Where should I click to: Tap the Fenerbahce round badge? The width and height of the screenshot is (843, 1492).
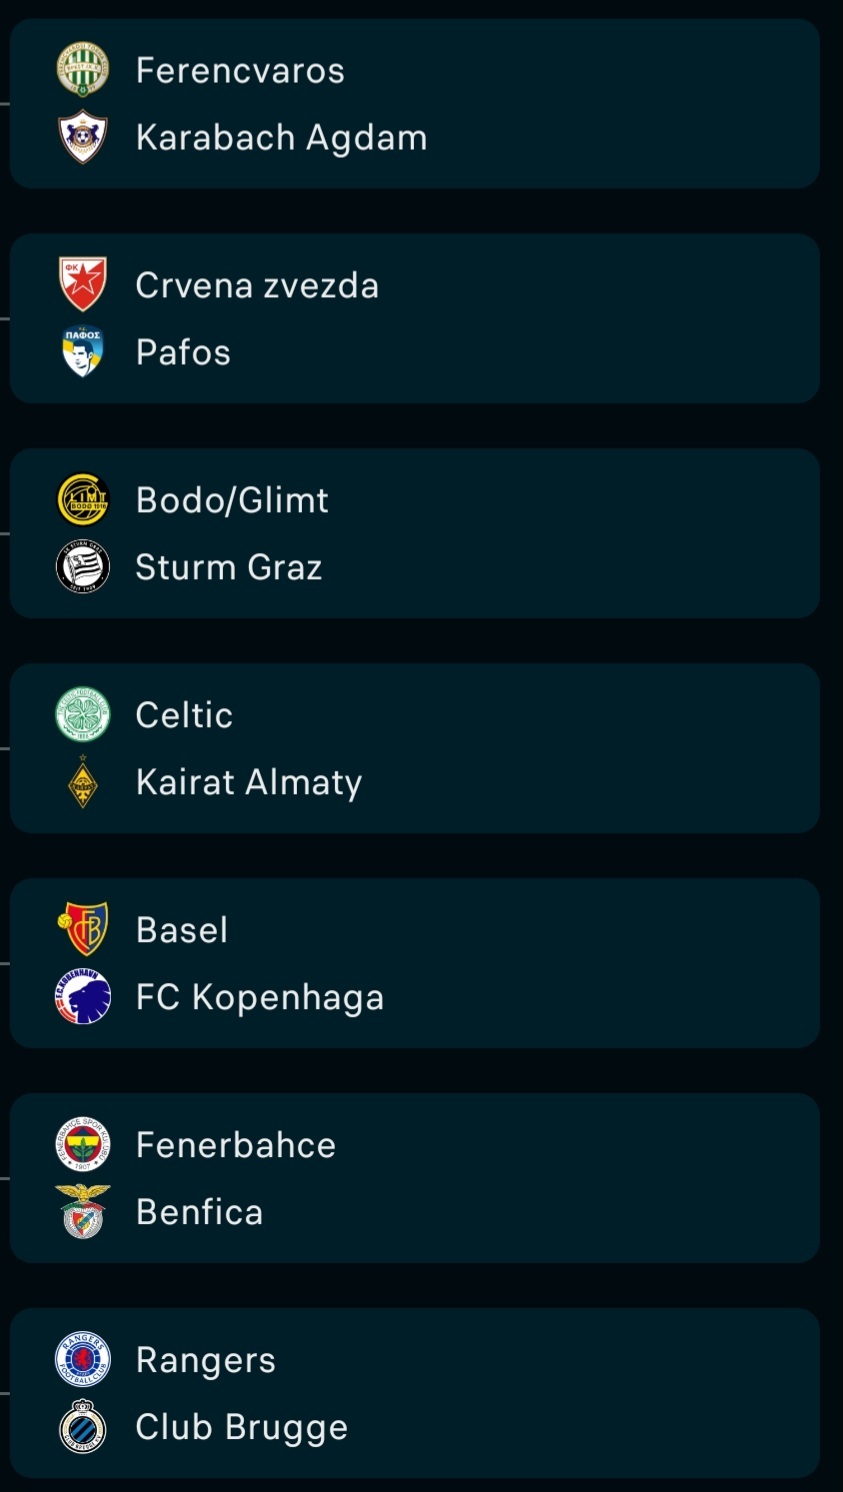82,1145
